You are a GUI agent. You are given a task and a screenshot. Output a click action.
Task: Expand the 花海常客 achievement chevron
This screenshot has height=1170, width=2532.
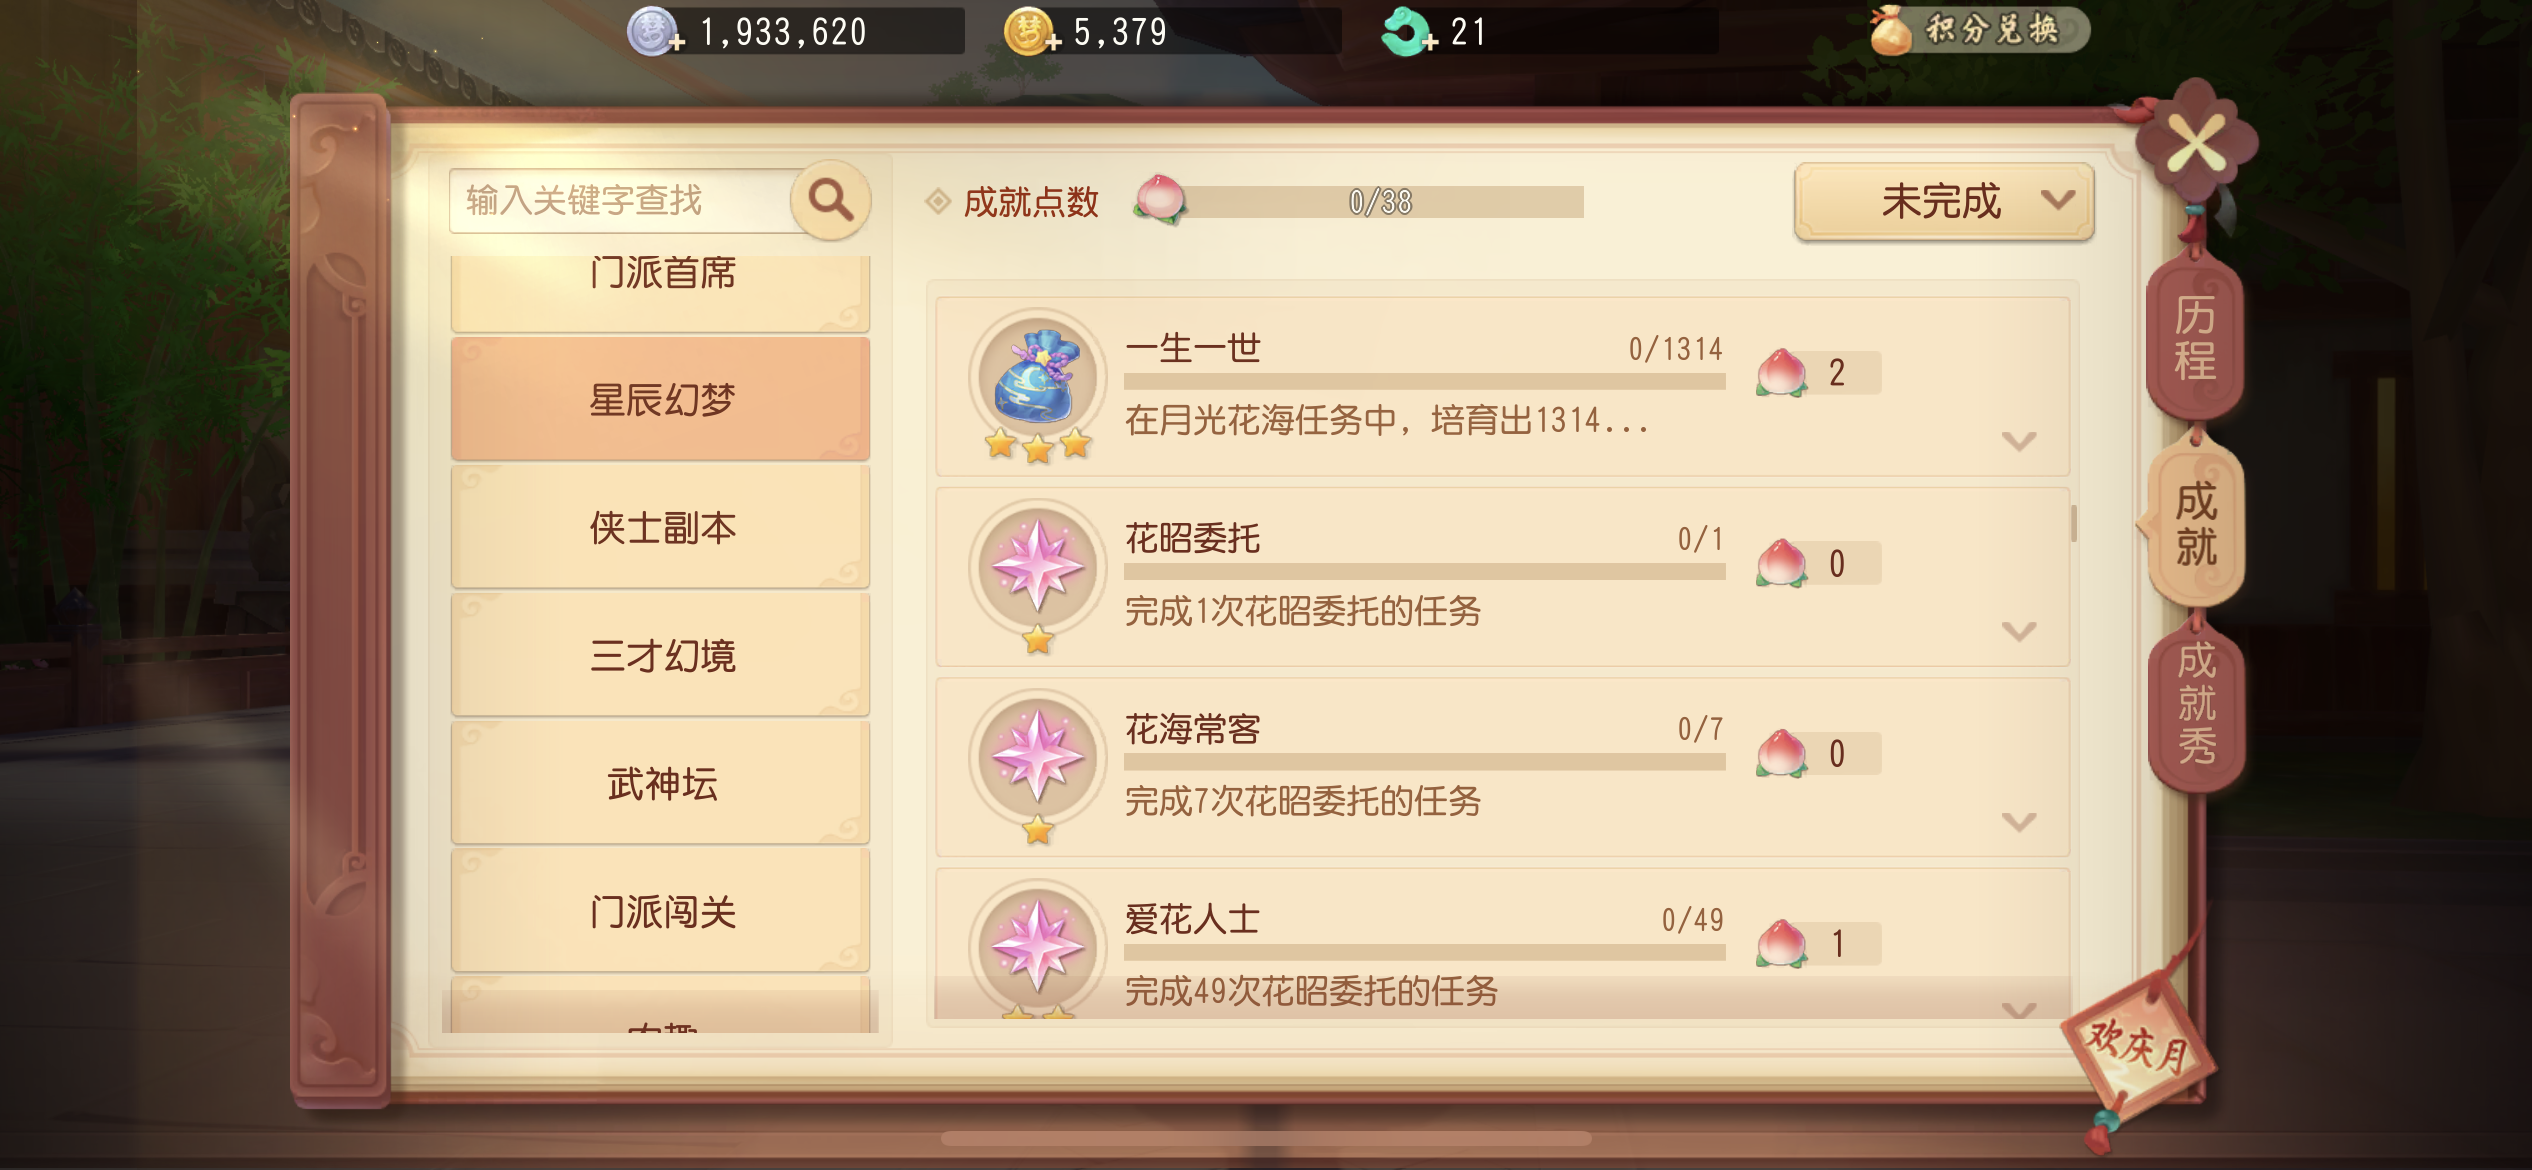[2019, 822]
